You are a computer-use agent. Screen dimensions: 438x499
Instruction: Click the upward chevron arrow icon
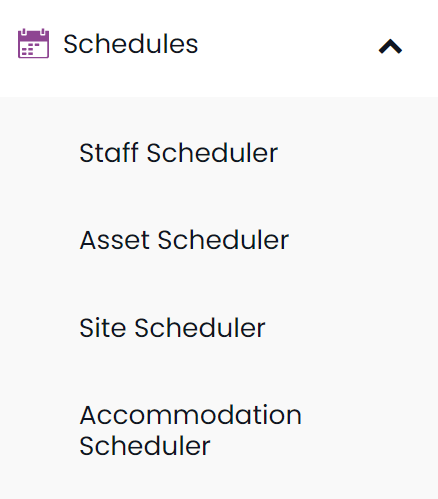tap(390, 46)
